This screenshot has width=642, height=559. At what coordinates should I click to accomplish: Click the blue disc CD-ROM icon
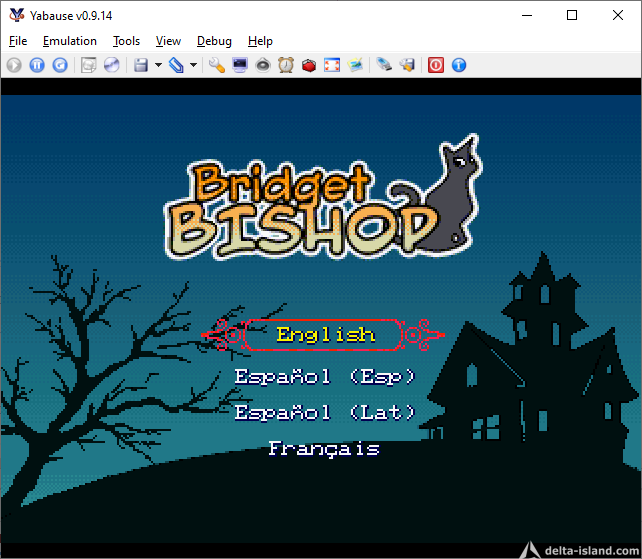[x=112, y=65]
